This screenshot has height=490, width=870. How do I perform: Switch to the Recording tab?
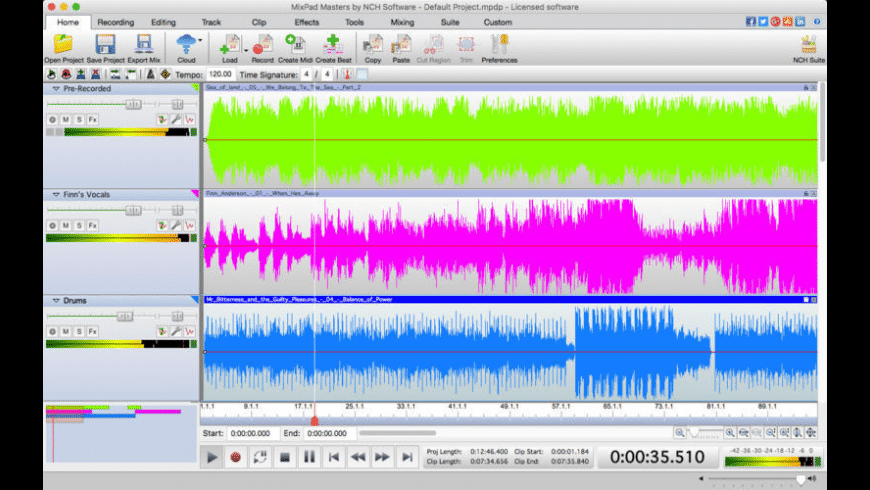coord(115,22)
